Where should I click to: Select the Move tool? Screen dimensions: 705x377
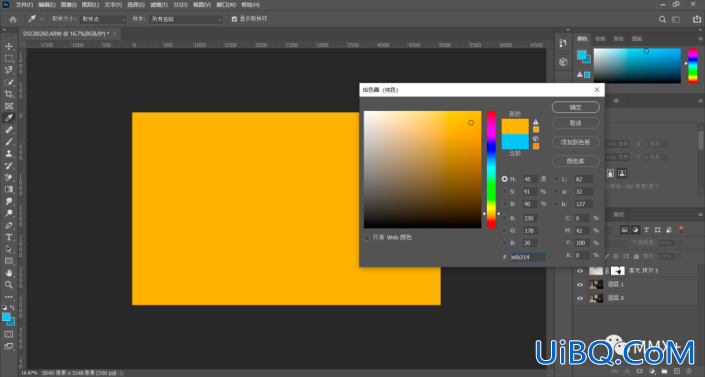pyautogui.click(x=9, y=46)
